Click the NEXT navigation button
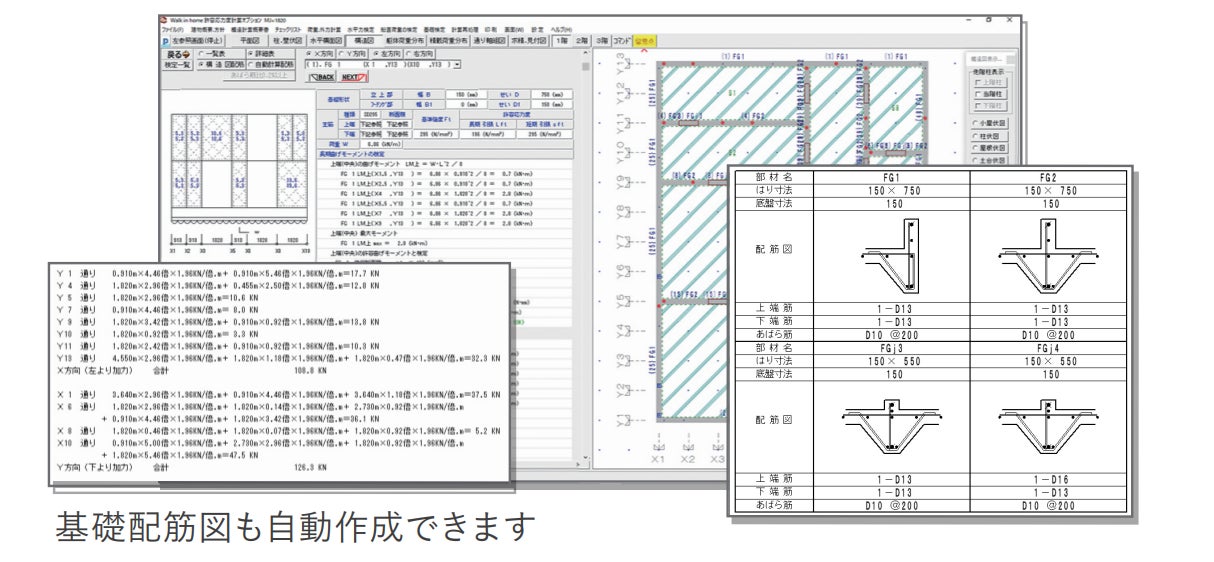The image size is (1214, 562). (353, 76)
